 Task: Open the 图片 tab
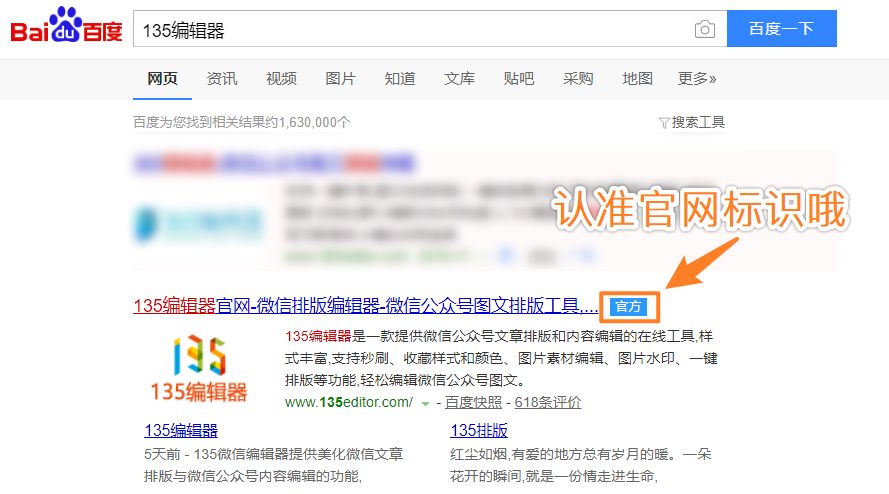click(340, 79)
